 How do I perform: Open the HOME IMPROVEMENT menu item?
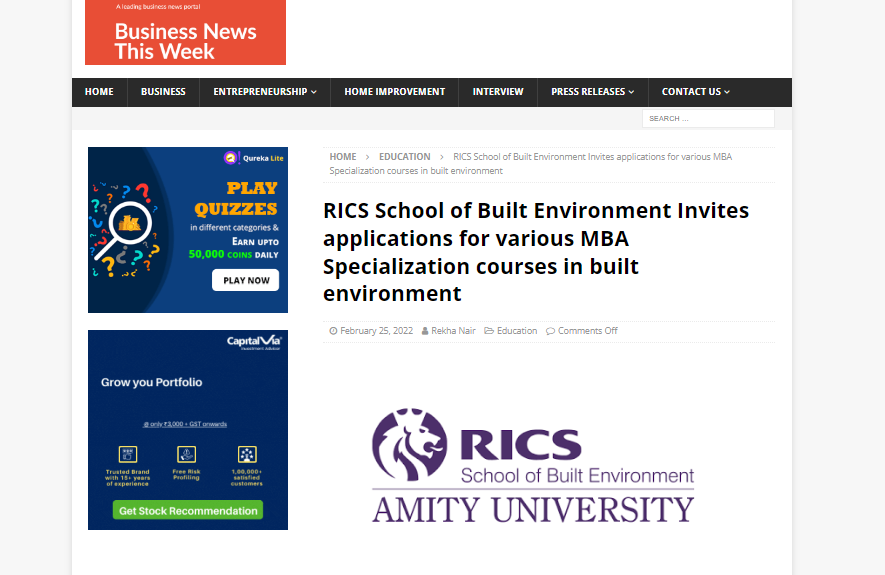tap(395, 92)
